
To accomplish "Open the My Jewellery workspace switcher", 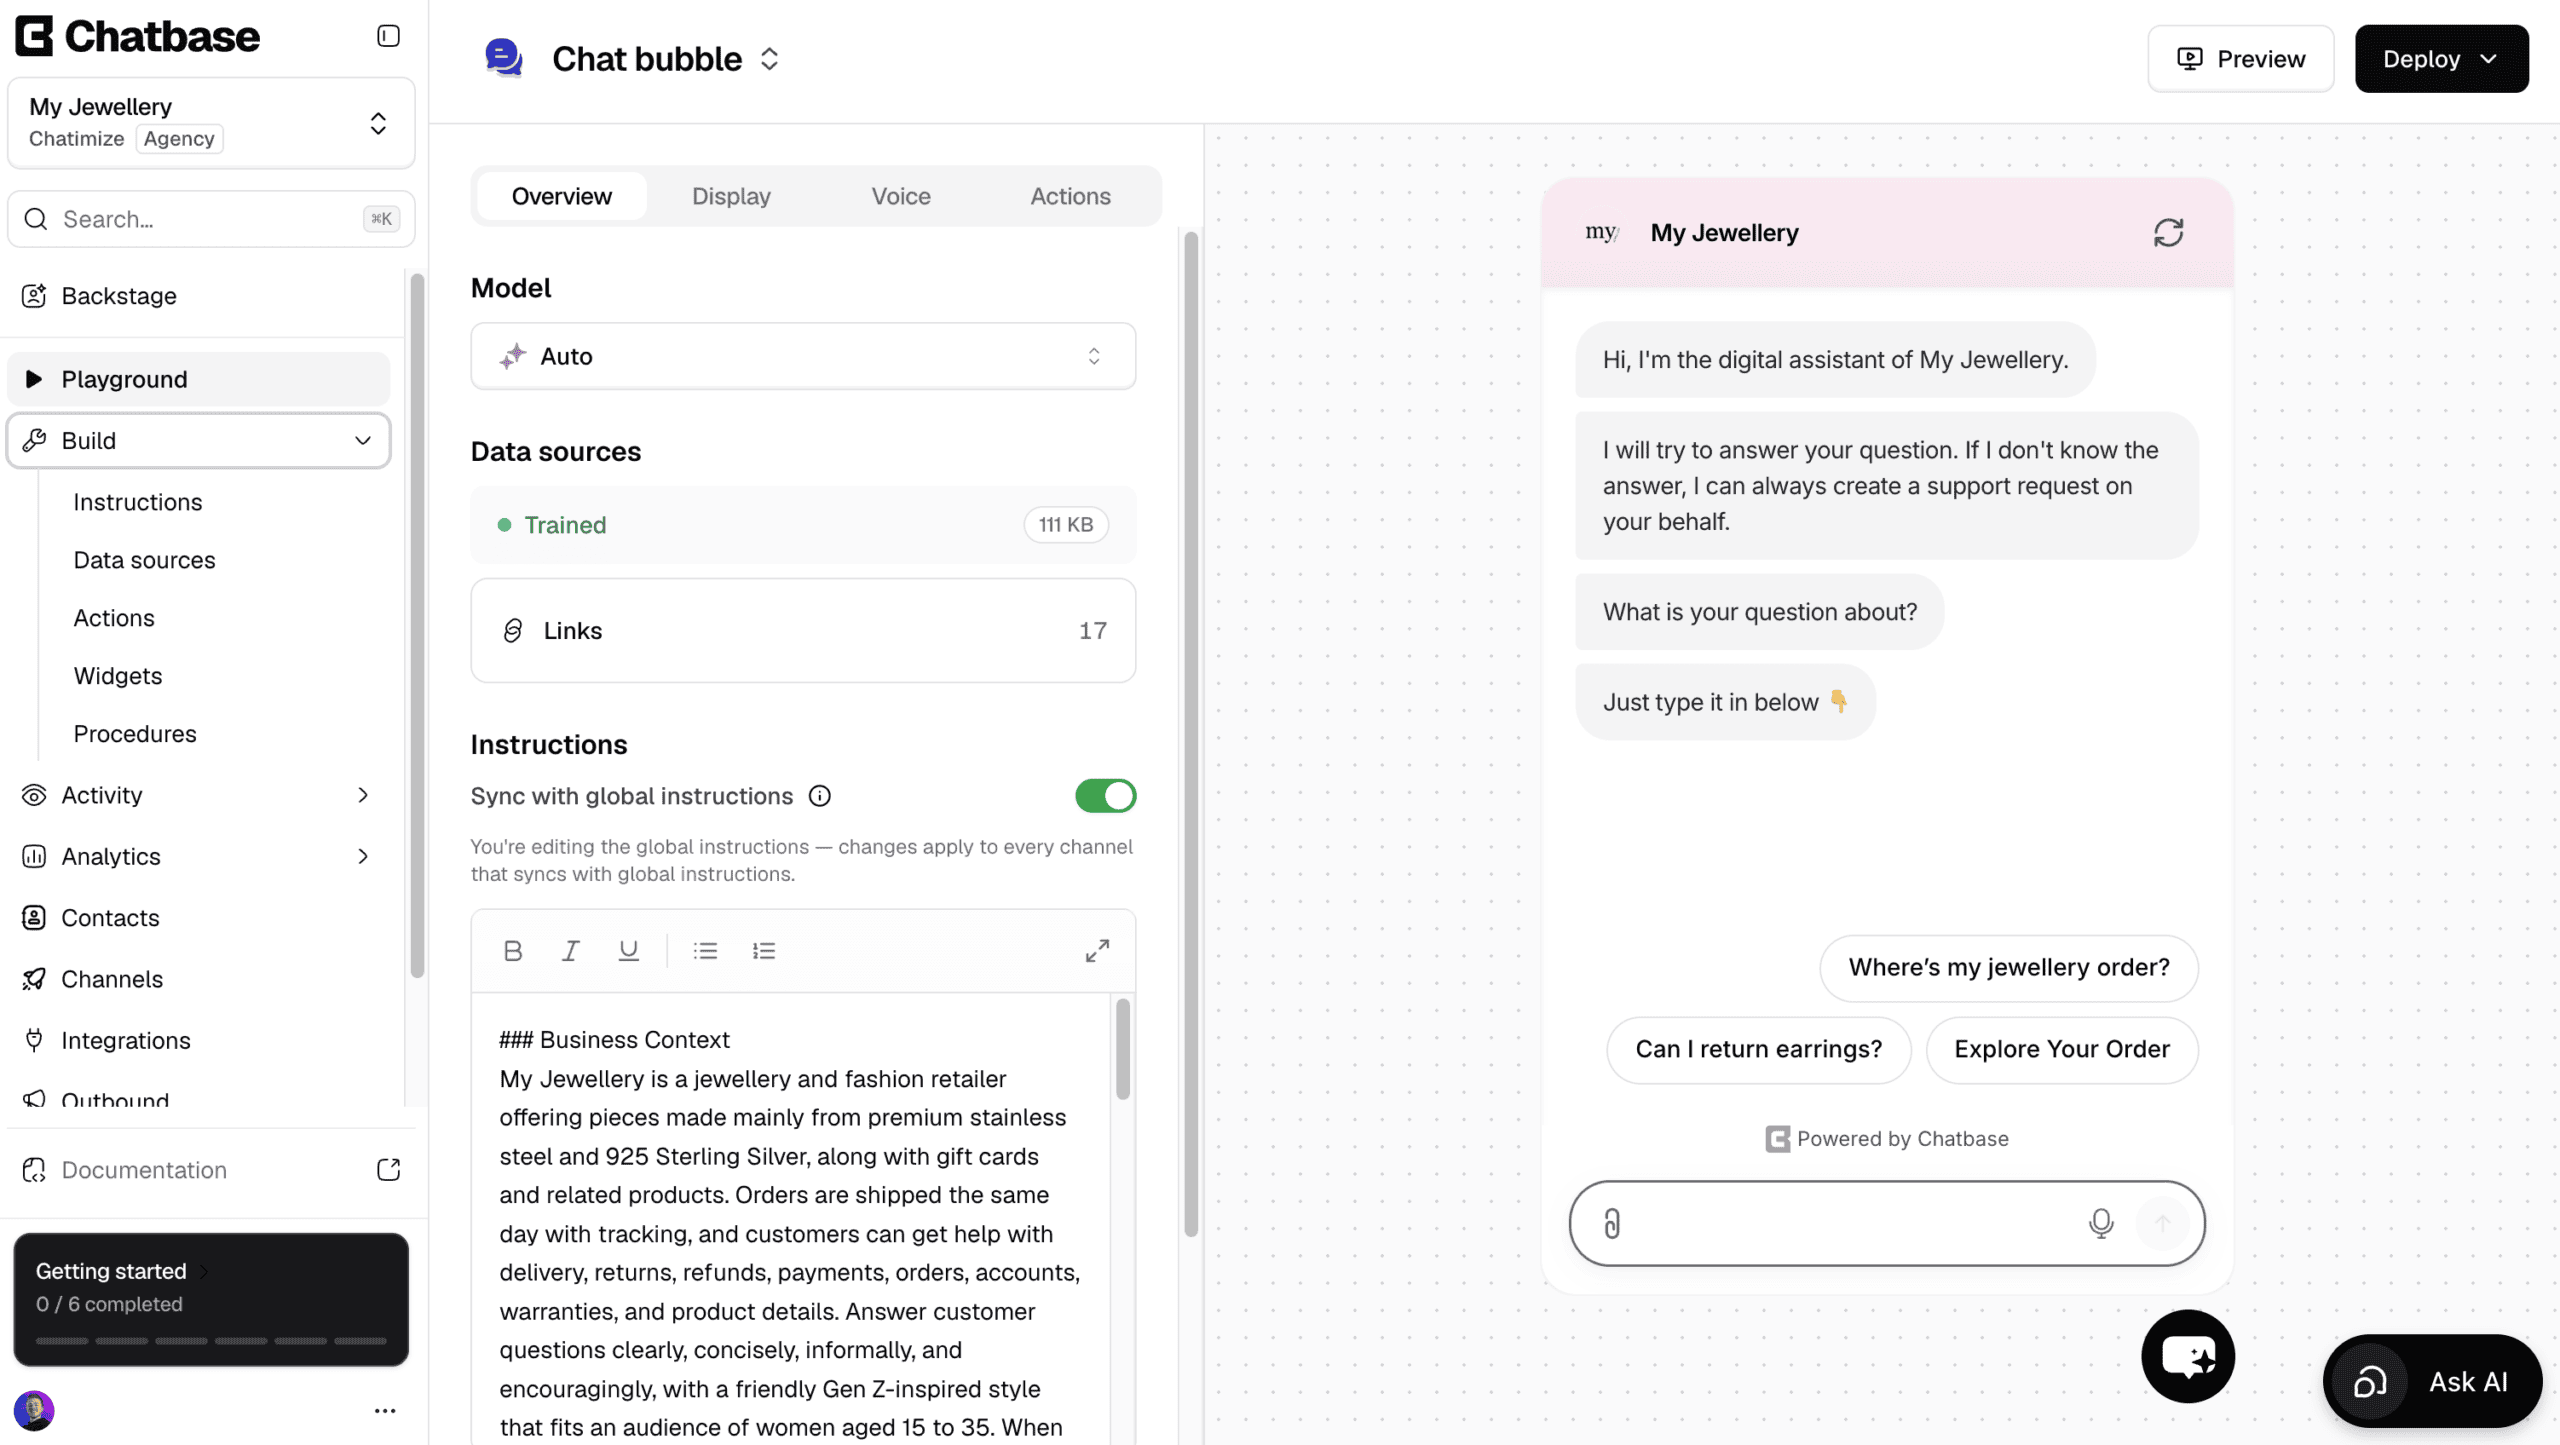I will tap(211, 123).
